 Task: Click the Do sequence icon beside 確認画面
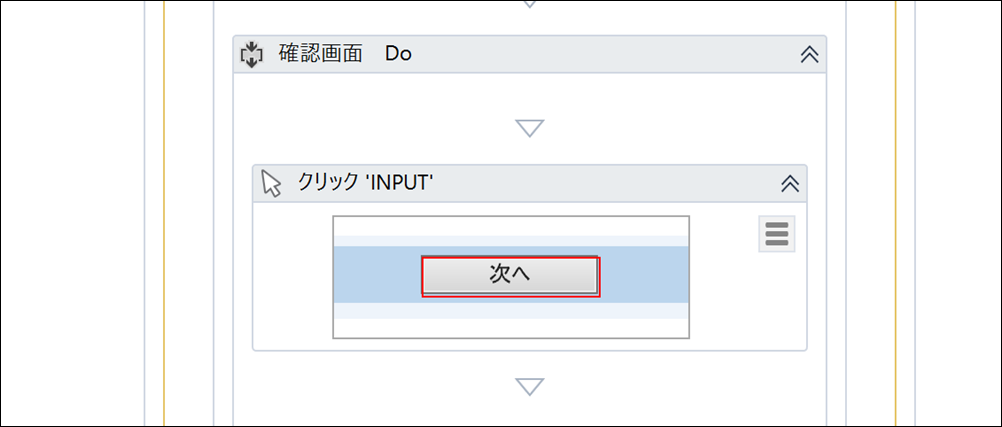pos(251,55)
